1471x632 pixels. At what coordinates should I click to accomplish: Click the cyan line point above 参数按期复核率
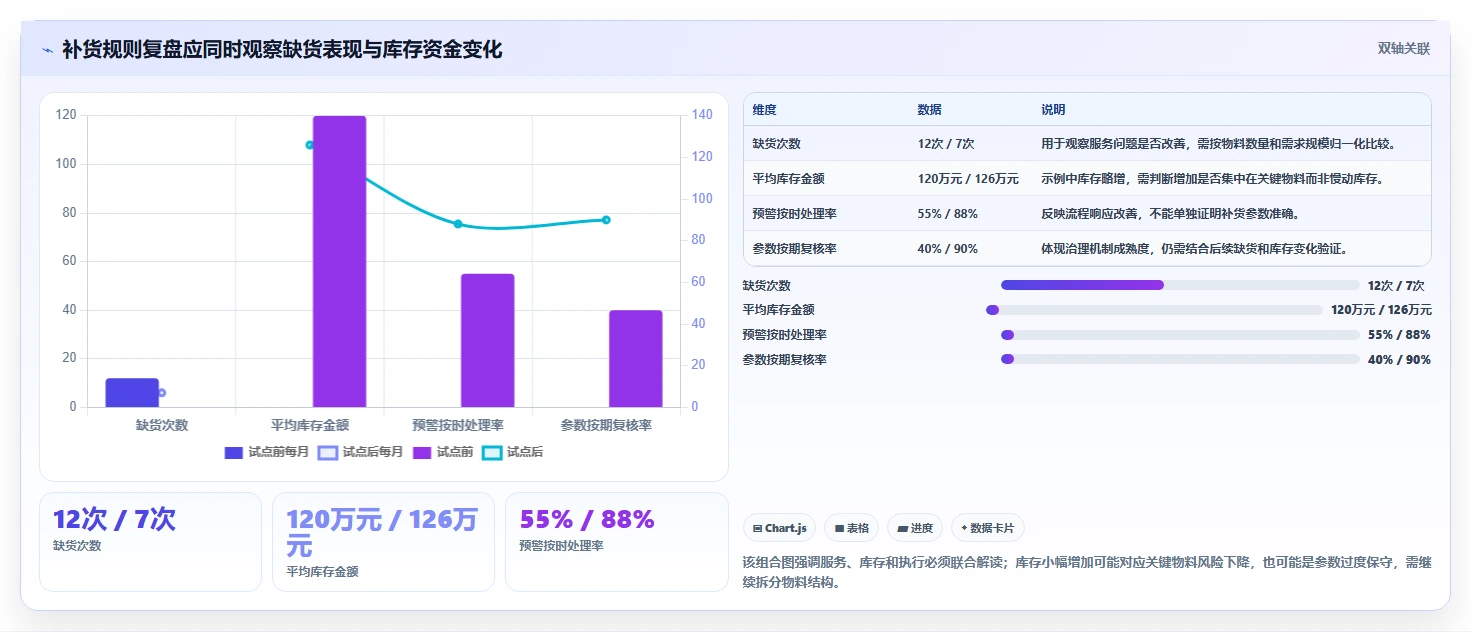point(606,220)
